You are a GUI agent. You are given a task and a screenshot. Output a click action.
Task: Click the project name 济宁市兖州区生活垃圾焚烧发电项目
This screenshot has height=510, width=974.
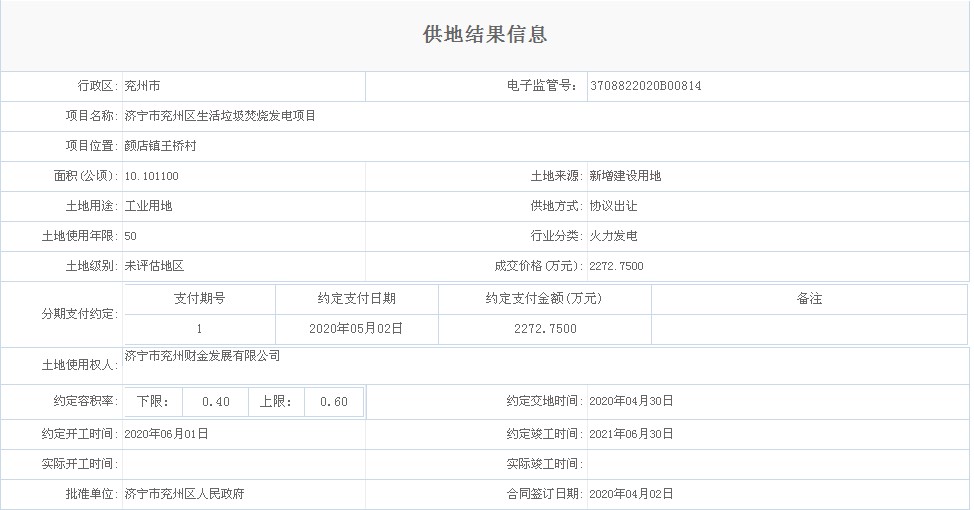(220, 116)
